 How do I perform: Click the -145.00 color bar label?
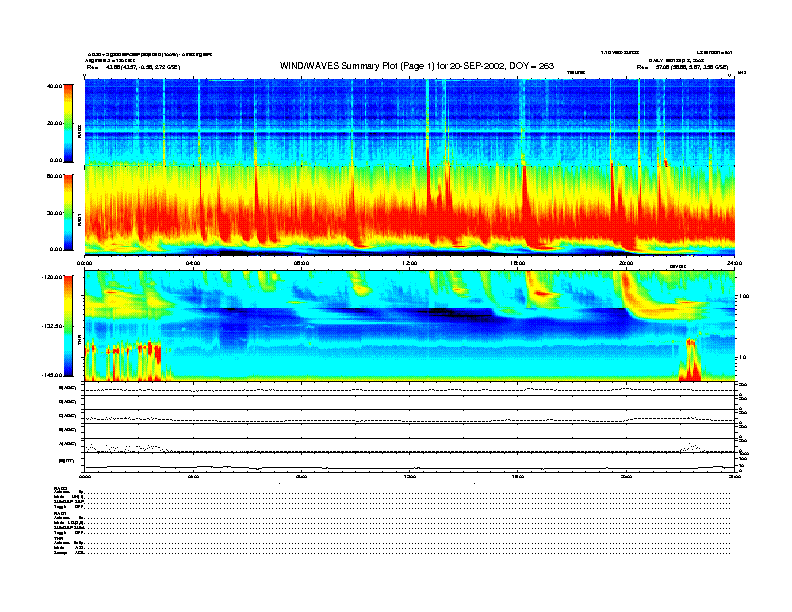[52, 375]
